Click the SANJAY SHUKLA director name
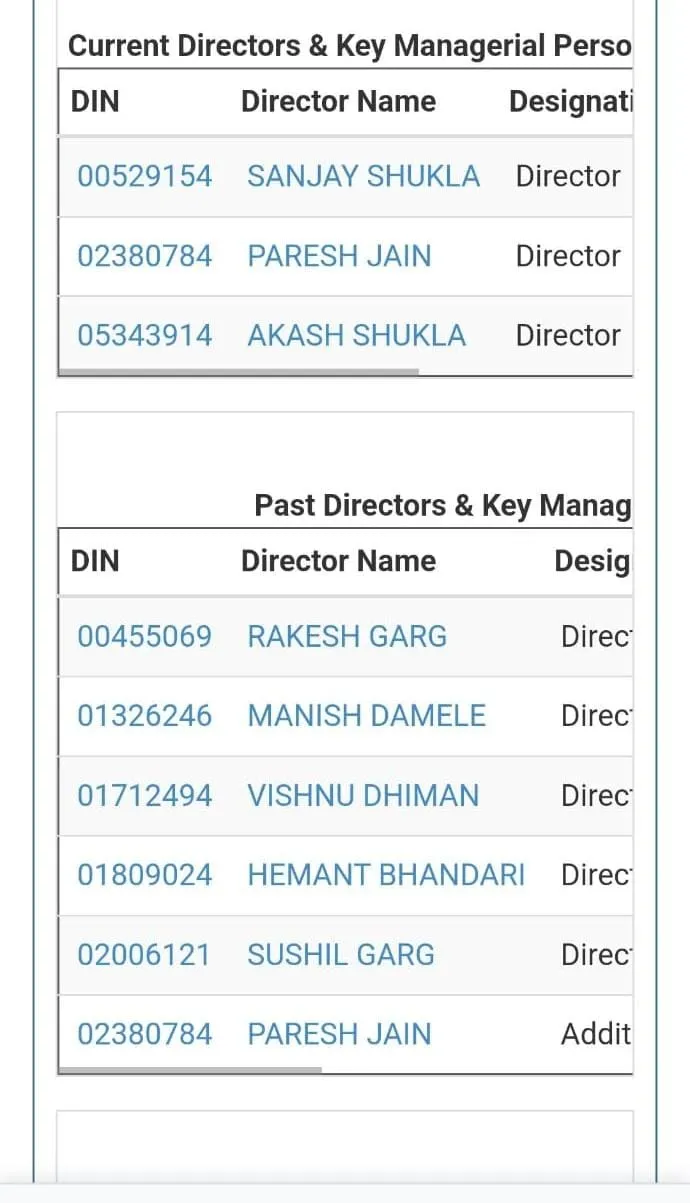This screenshot has height=1203, width=690. point(363,177)
